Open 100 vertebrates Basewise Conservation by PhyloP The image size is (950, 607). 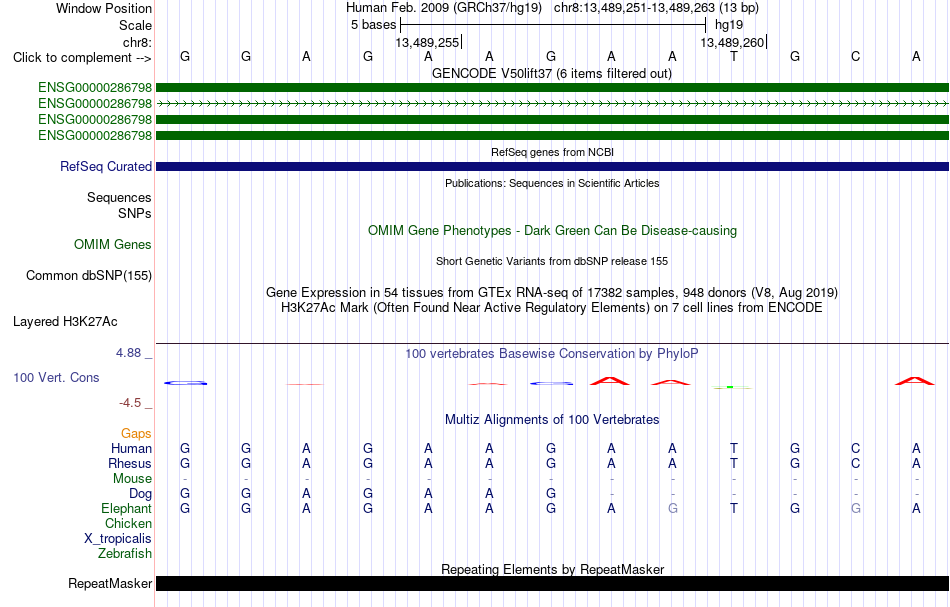(552, 353)
